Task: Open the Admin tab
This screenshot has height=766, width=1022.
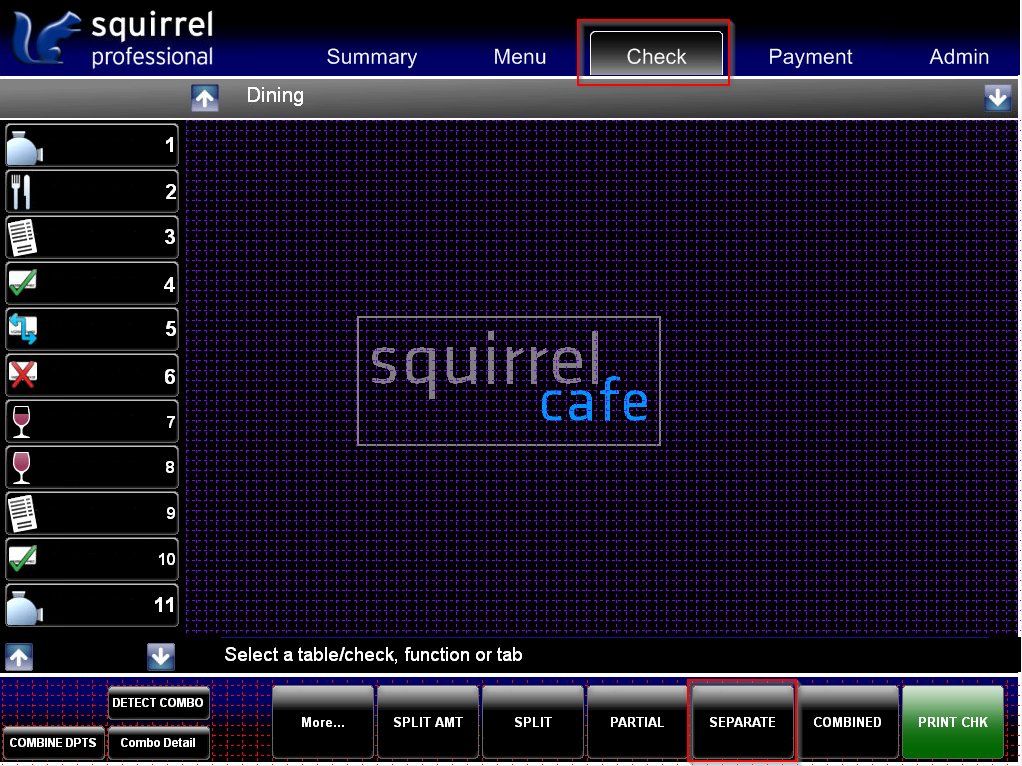Action: click(959, 57)
